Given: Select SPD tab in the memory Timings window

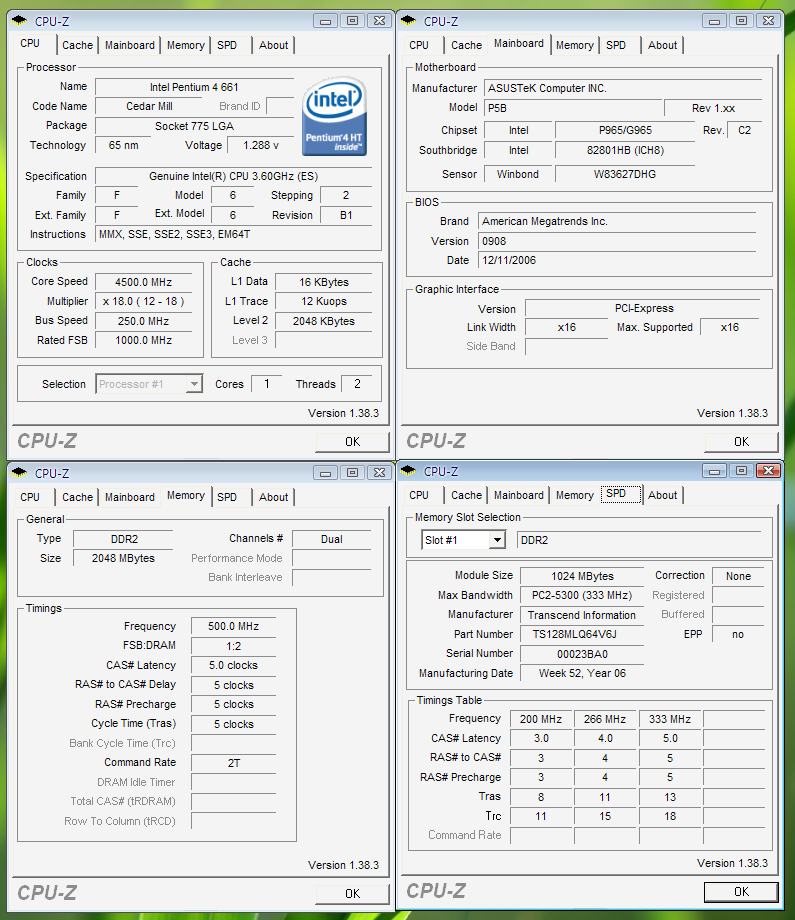Looking at the screenshot, I should (x=227, y=497).
